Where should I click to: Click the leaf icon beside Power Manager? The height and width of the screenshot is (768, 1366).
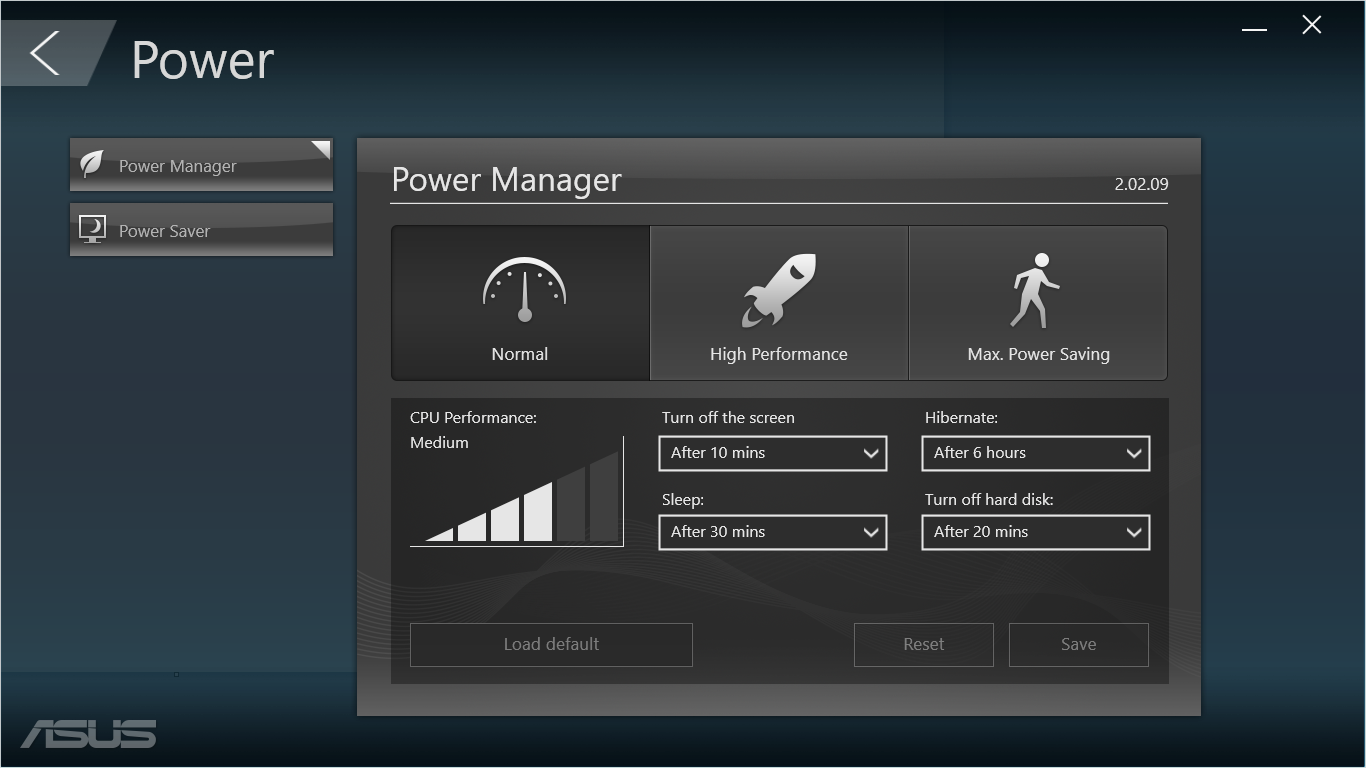point(92,164)
